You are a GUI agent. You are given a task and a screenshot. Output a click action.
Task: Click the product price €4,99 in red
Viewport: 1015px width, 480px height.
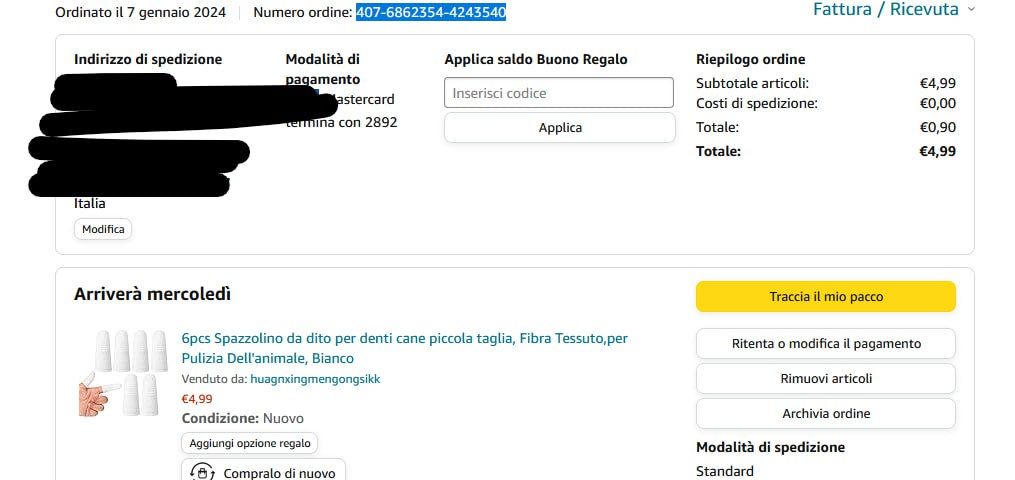pyautogui.click(x=197, y=399)
